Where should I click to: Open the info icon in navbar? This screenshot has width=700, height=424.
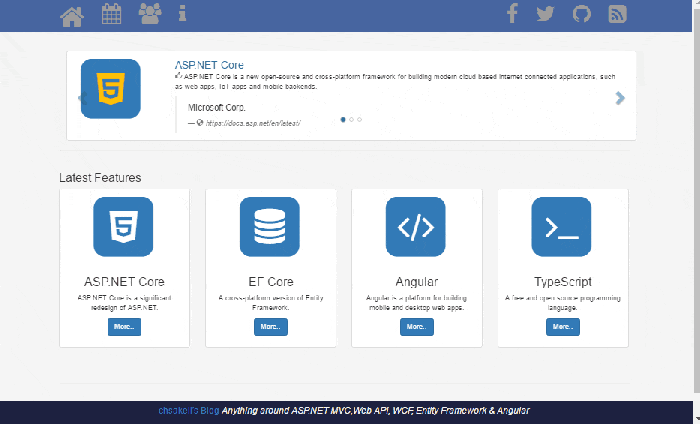coord(182,14)
